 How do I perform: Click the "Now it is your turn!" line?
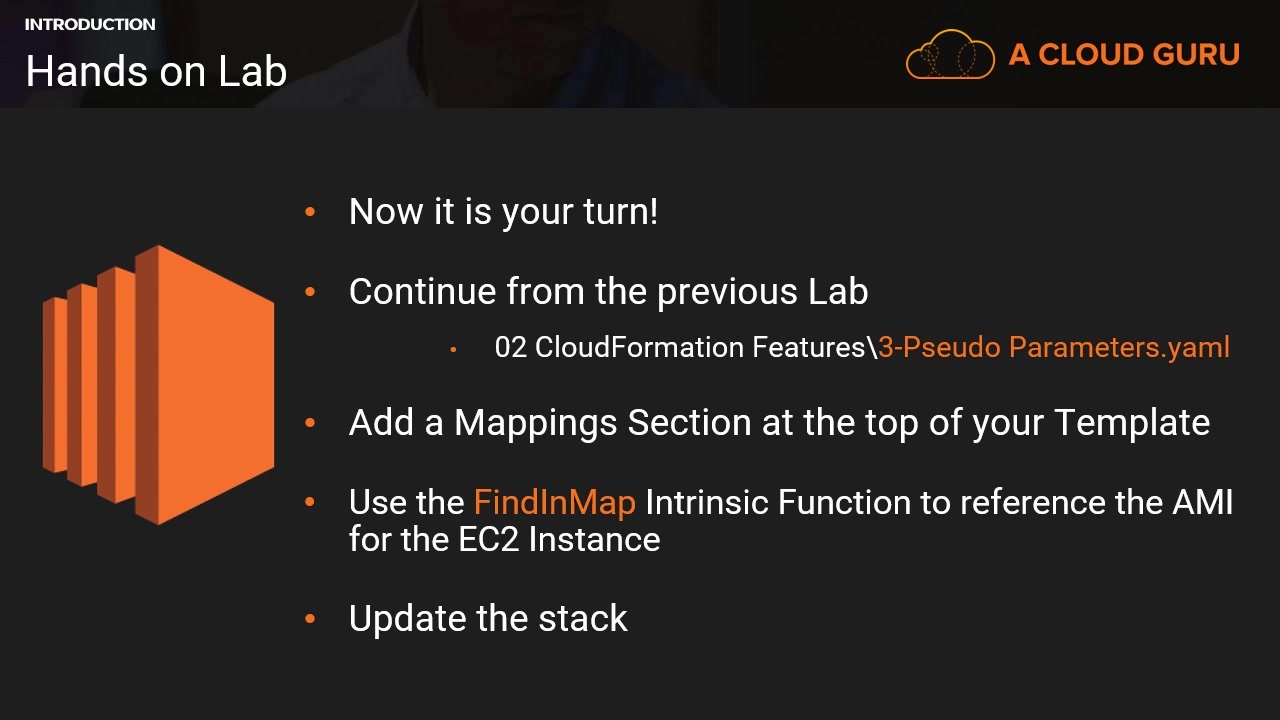(x=503, y=212)
